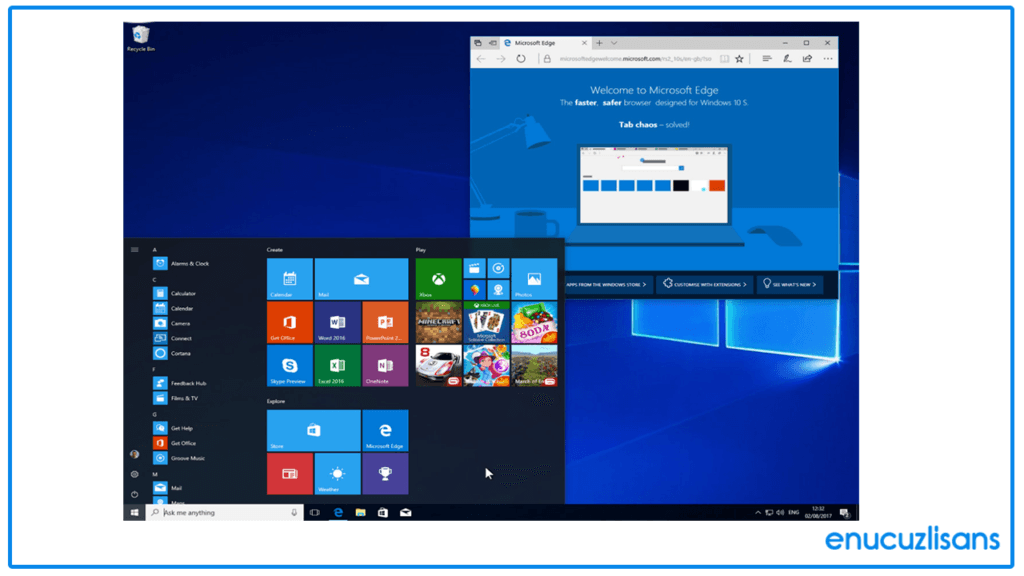Click the See What's New button
The width and height of the screenshot is (1024, 576).
pyautogui.click(x=789, y=284)
